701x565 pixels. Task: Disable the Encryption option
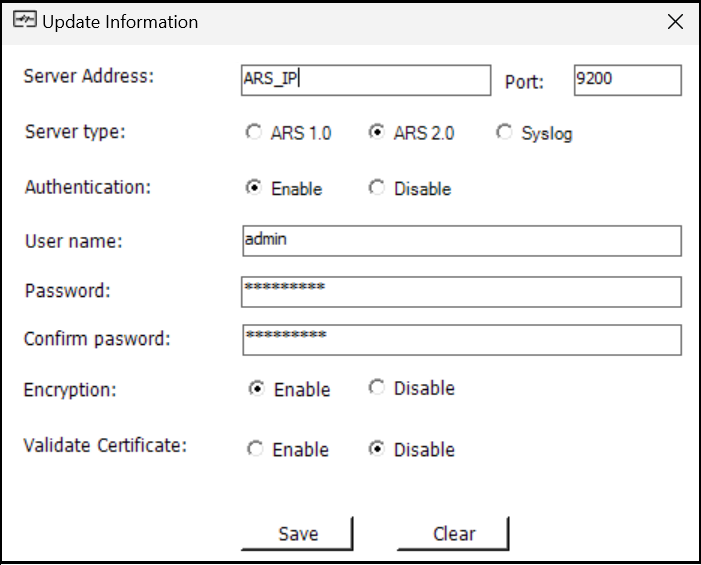[377, 388]
